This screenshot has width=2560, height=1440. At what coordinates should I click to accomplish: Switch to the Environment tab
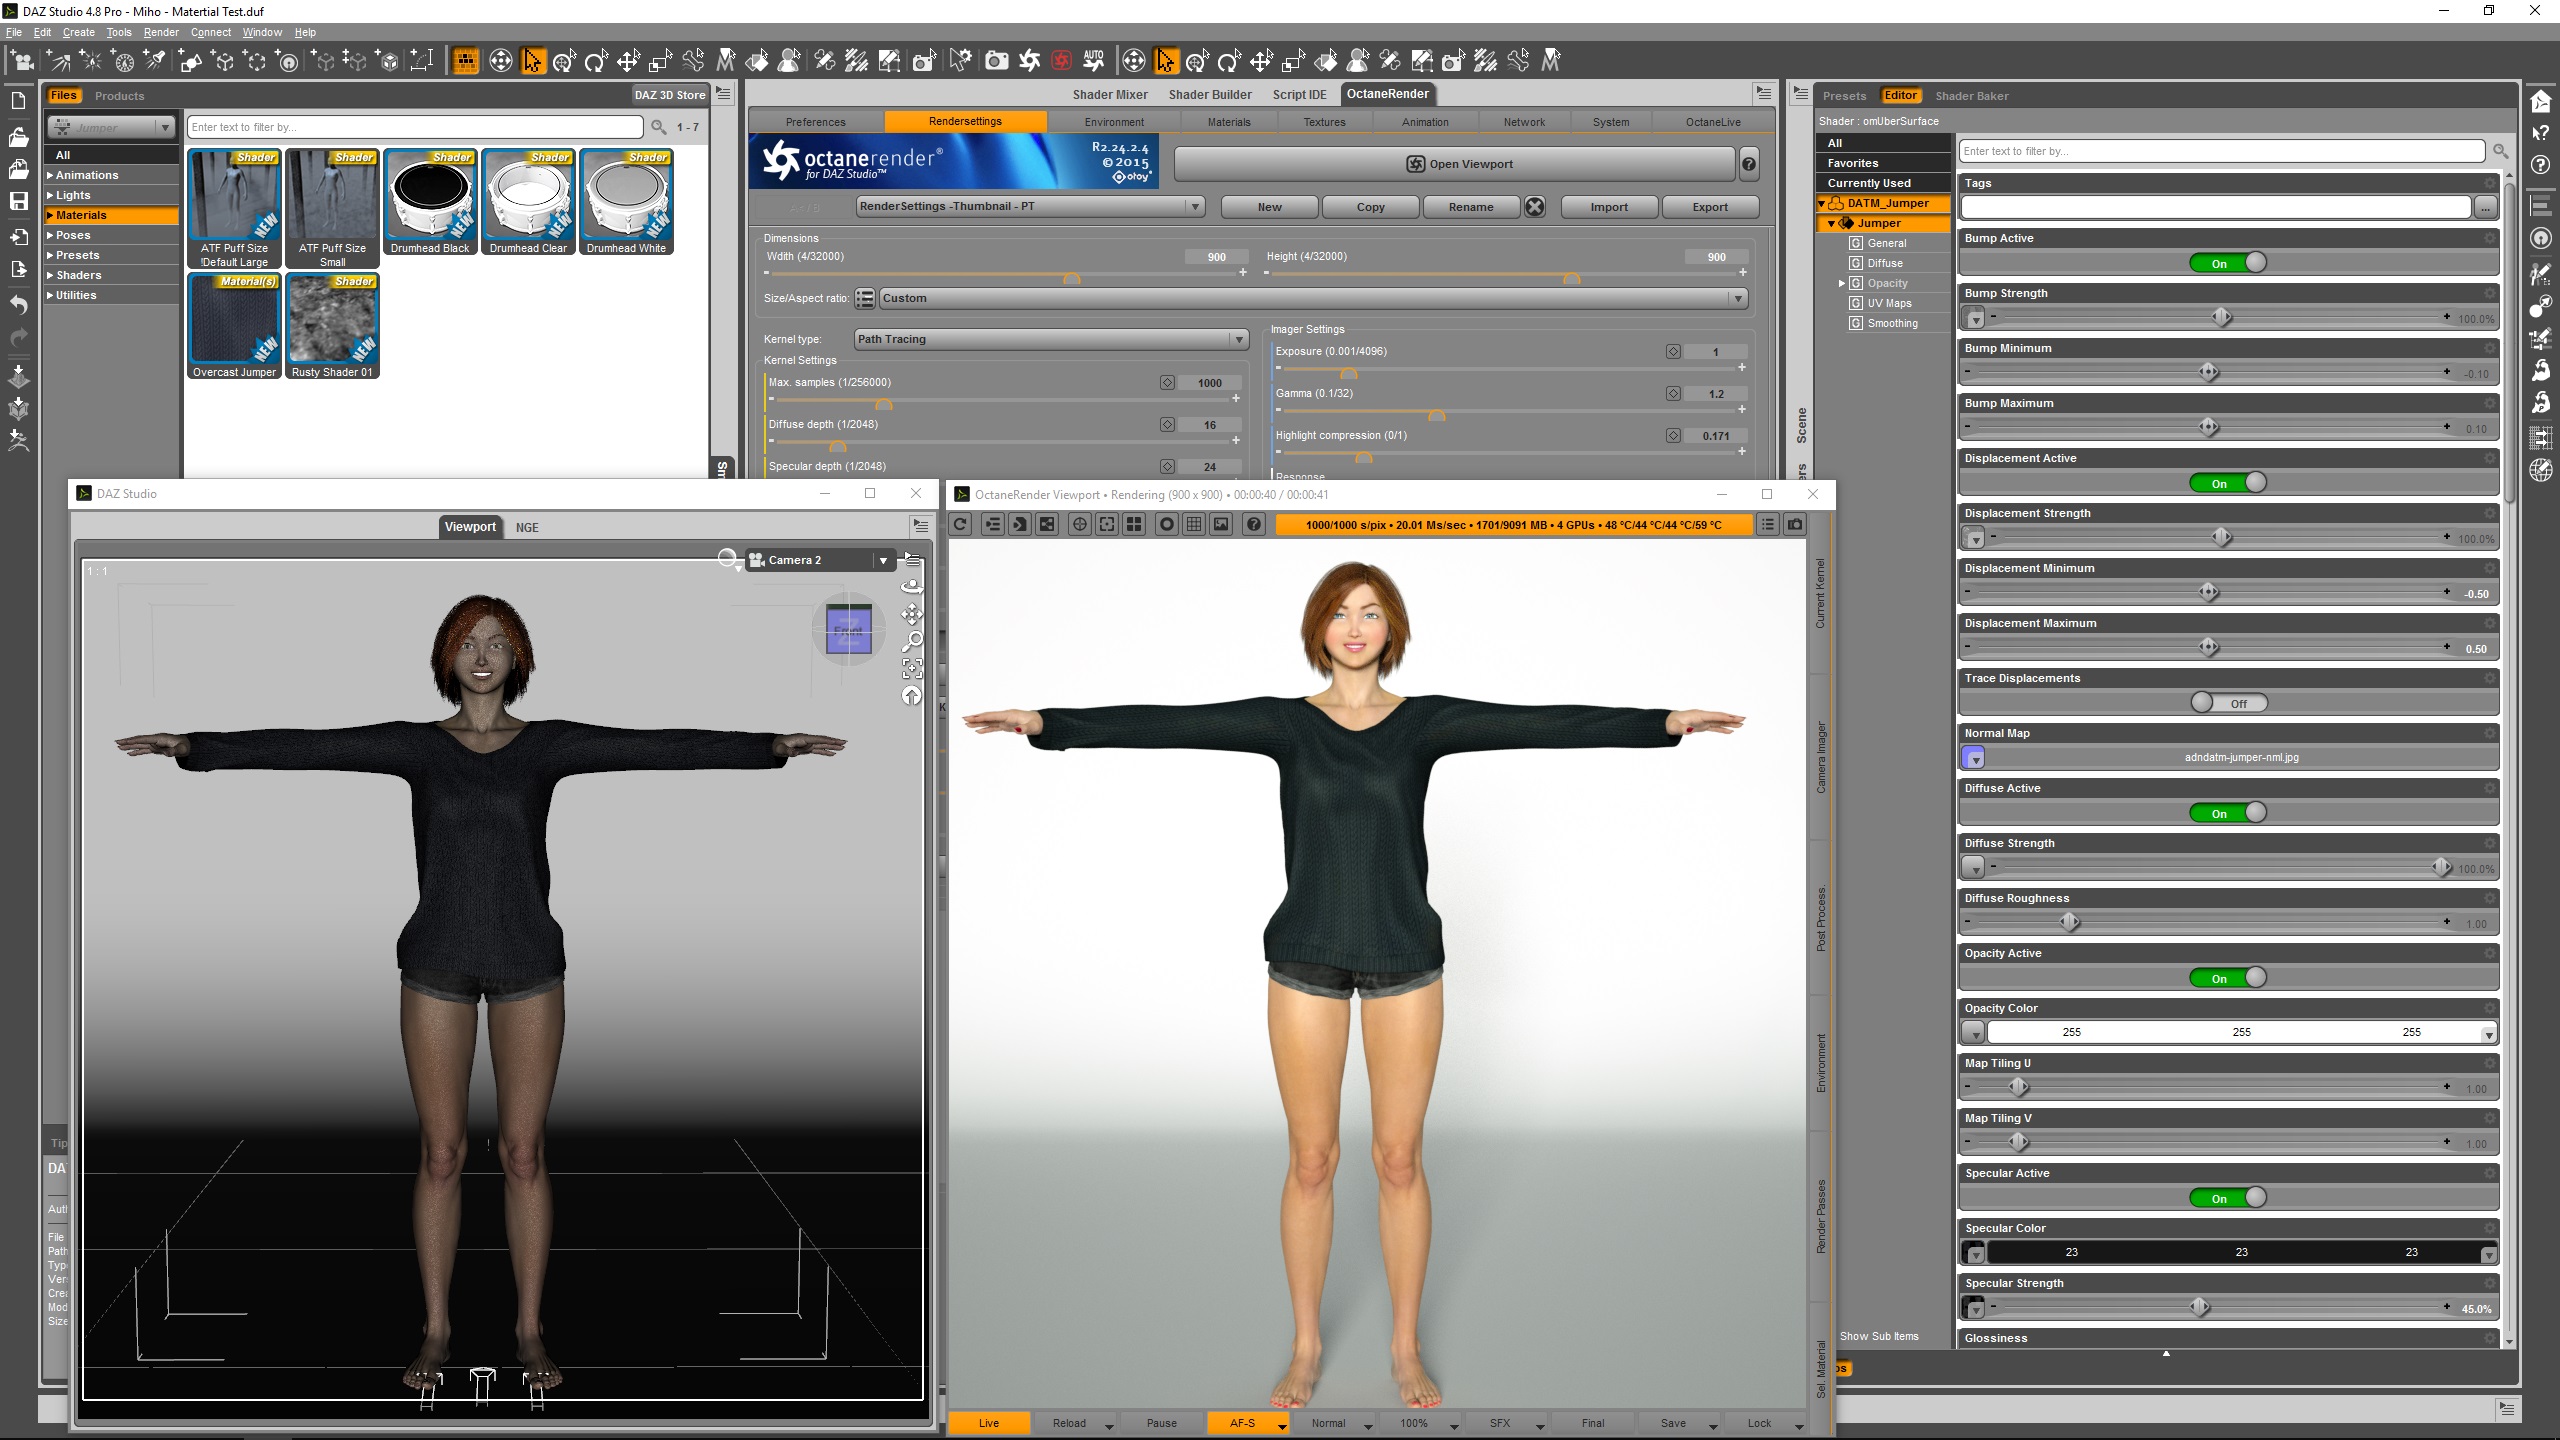pos(1114,122)
